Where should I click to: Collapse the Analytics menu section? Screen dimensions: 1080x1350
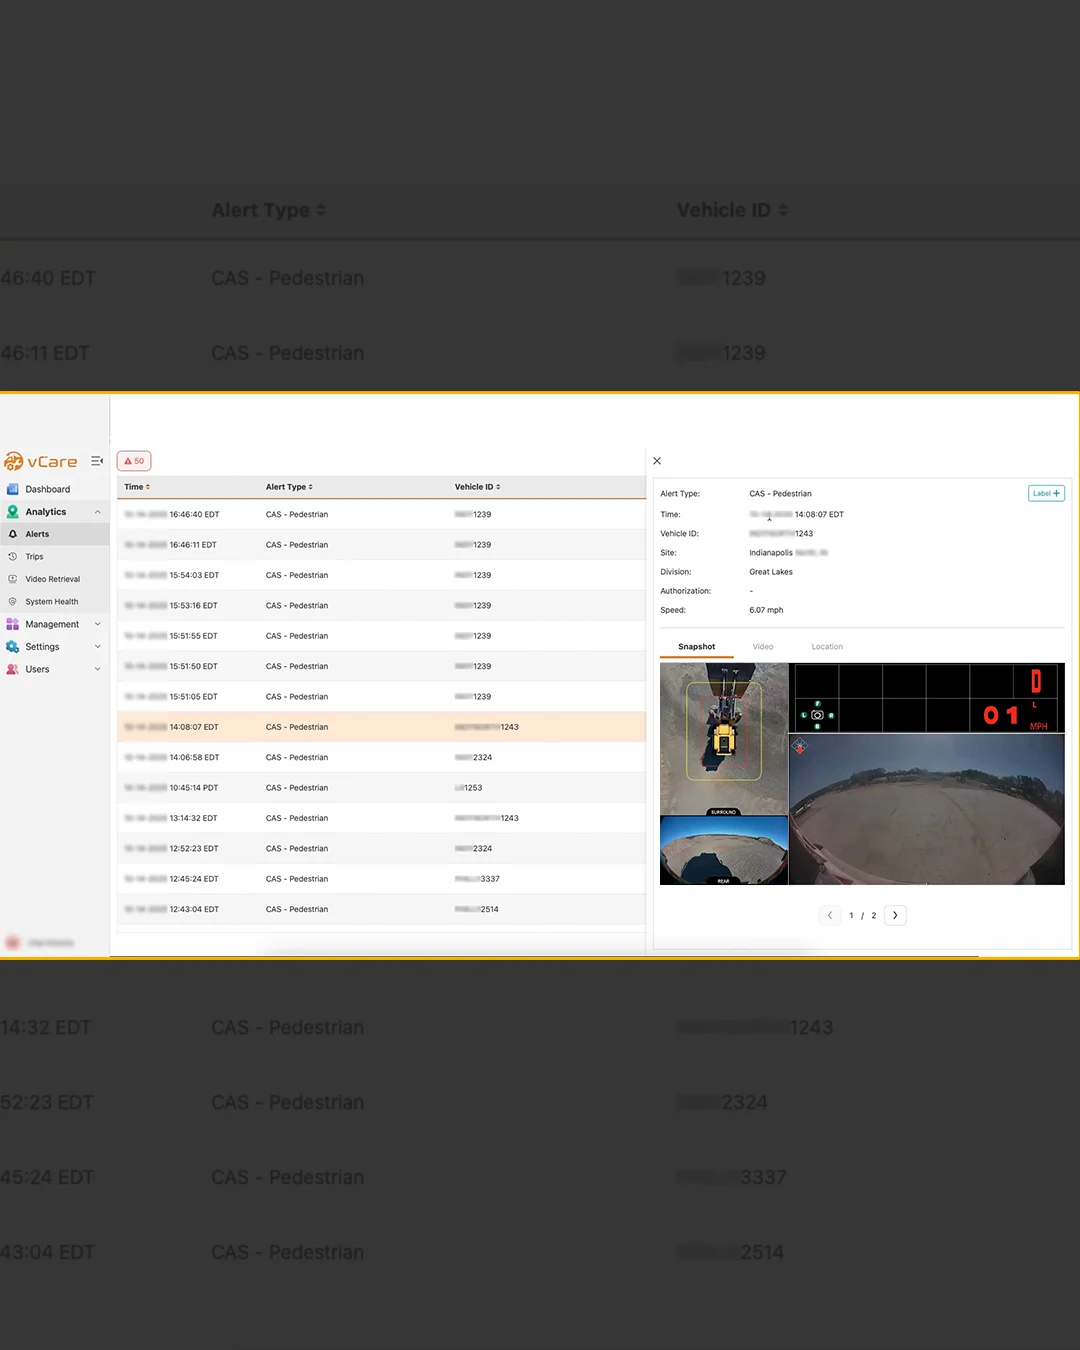pos(97,512)
